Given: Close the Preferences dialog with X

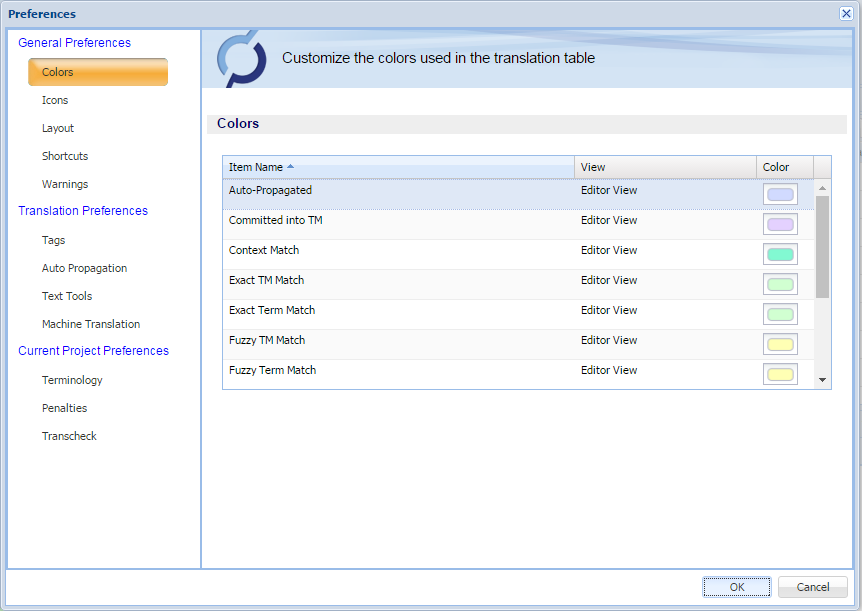Looking at the screenshot, I should click(846, 13).
